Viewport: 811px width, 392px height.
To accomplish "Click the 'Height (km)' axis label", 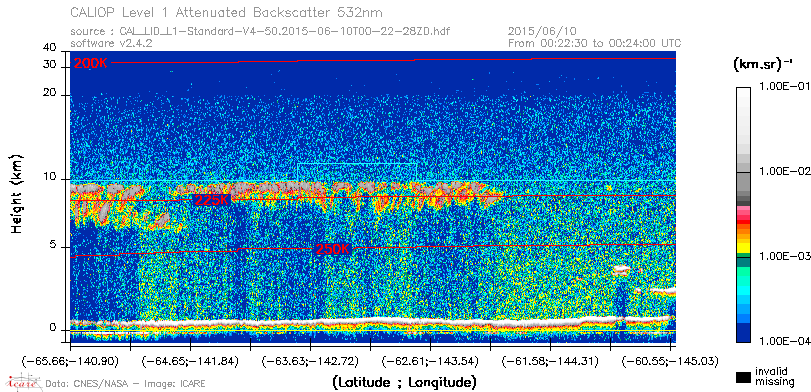I will (x=17, y=193).
